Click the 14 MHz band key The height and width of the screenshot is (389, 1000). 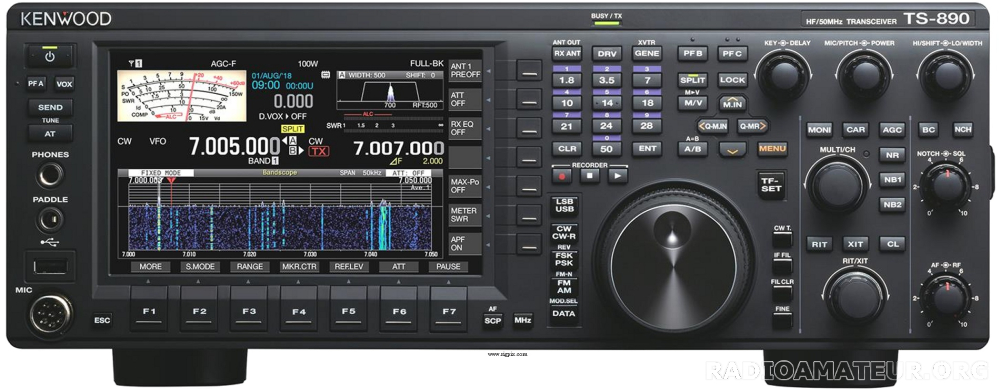coord(607,103)
